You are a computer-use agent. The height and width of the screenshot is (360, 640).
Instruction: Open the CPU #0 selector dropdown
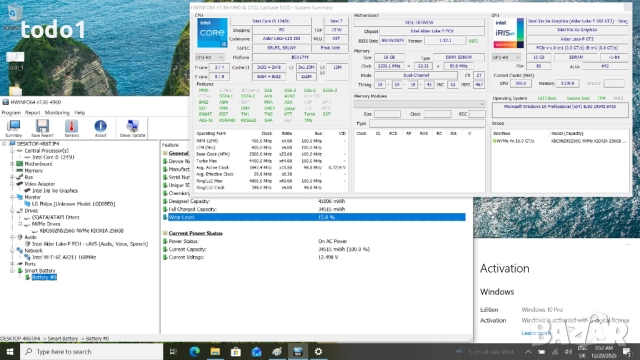coord(209,58)
